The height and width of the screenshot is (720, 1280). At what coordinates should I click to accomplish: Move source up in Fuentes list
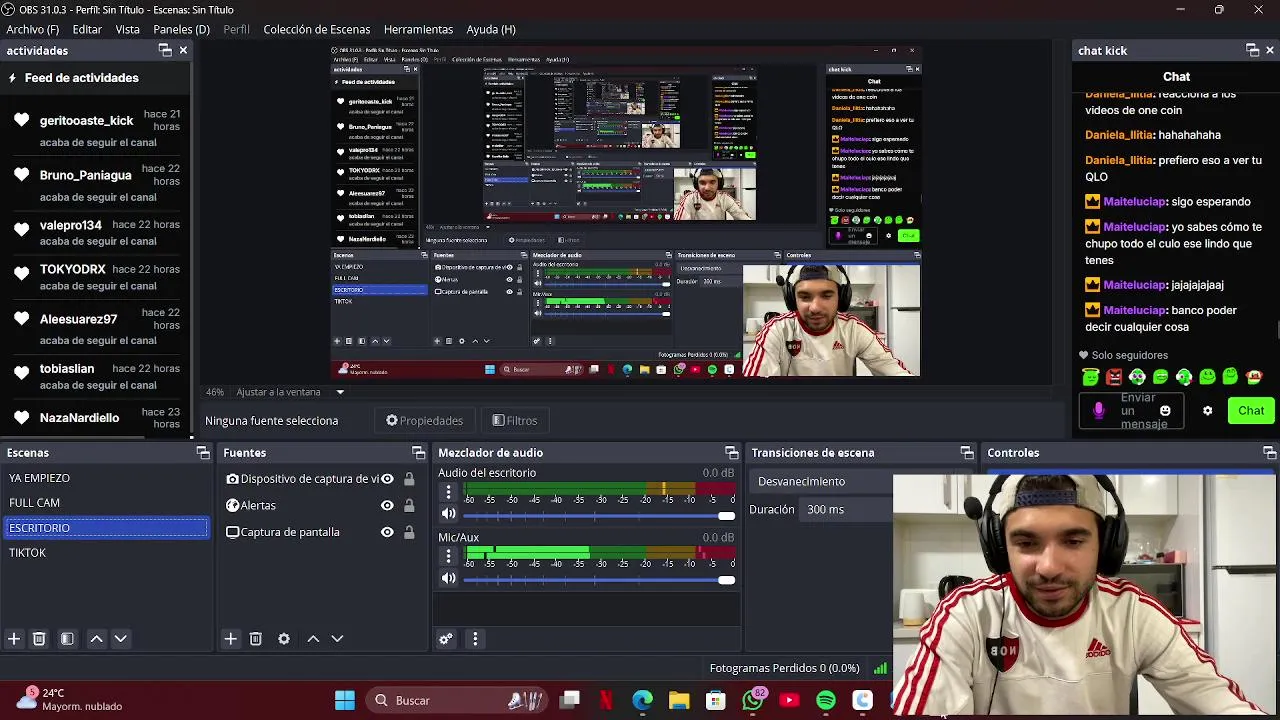(313, 638)
